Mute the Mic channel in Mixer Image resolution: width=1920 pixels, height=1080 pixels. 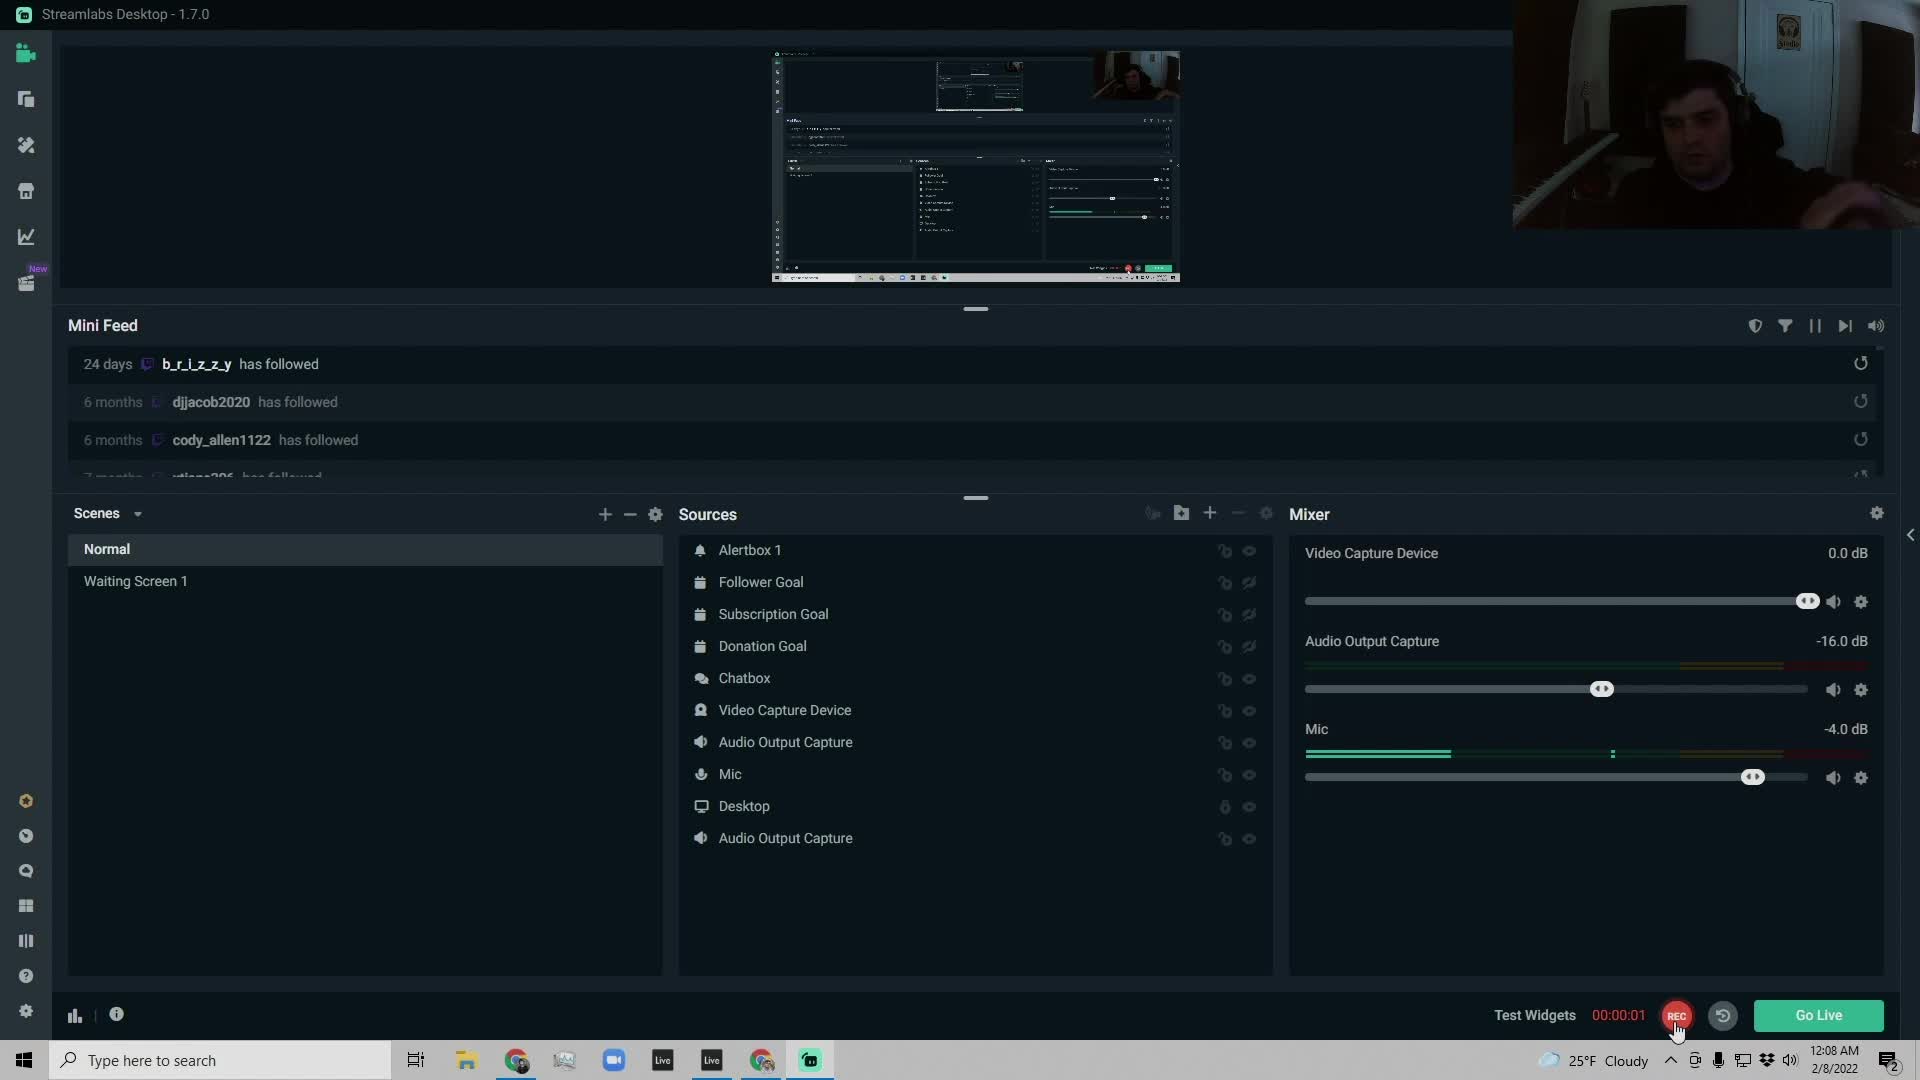point(1833,778)
